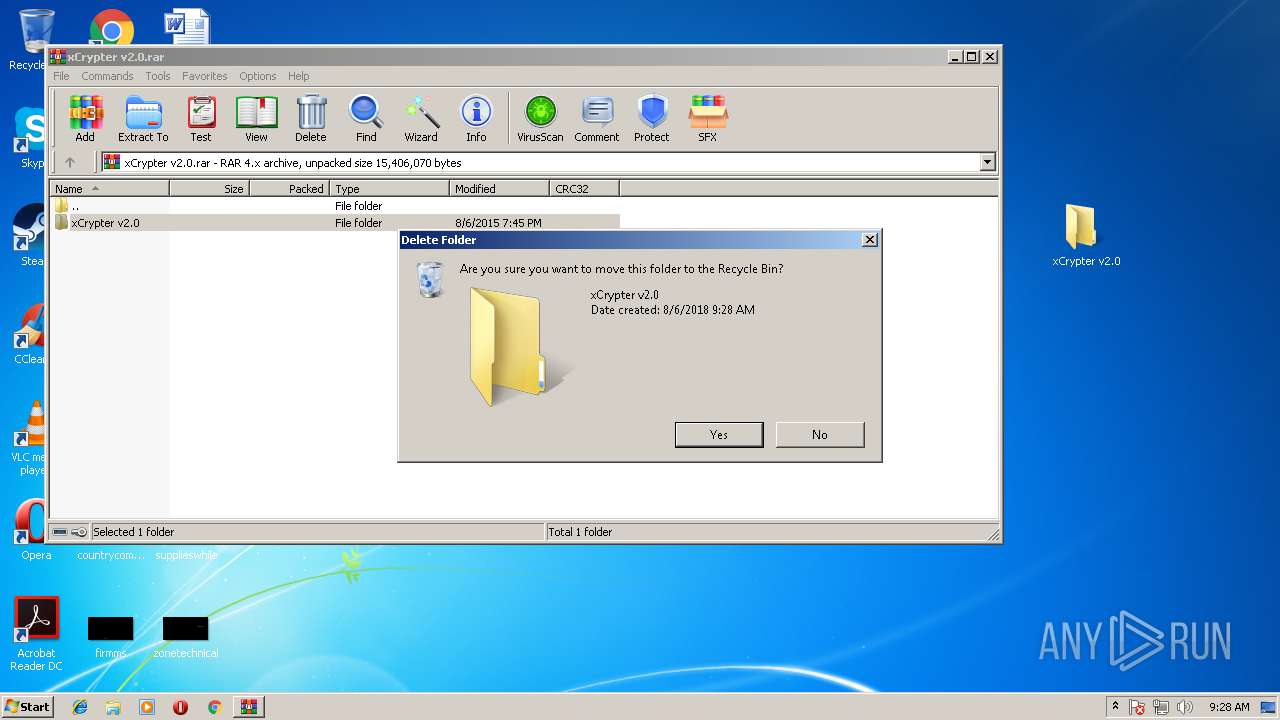This screenshot has width=1280, height=720.
Task: Cancel deletion with the No button
Action: pos(820,434)
